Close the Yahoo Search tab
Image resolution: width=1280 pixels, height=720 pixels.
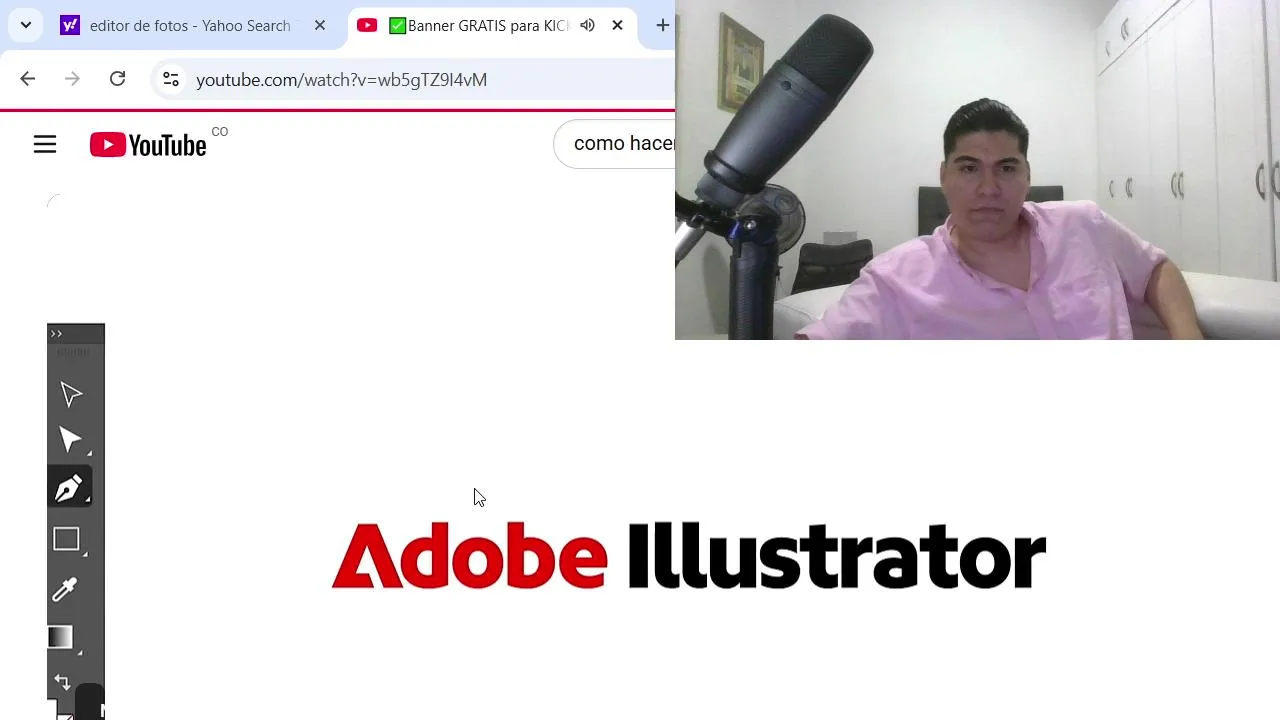[320, 25]
